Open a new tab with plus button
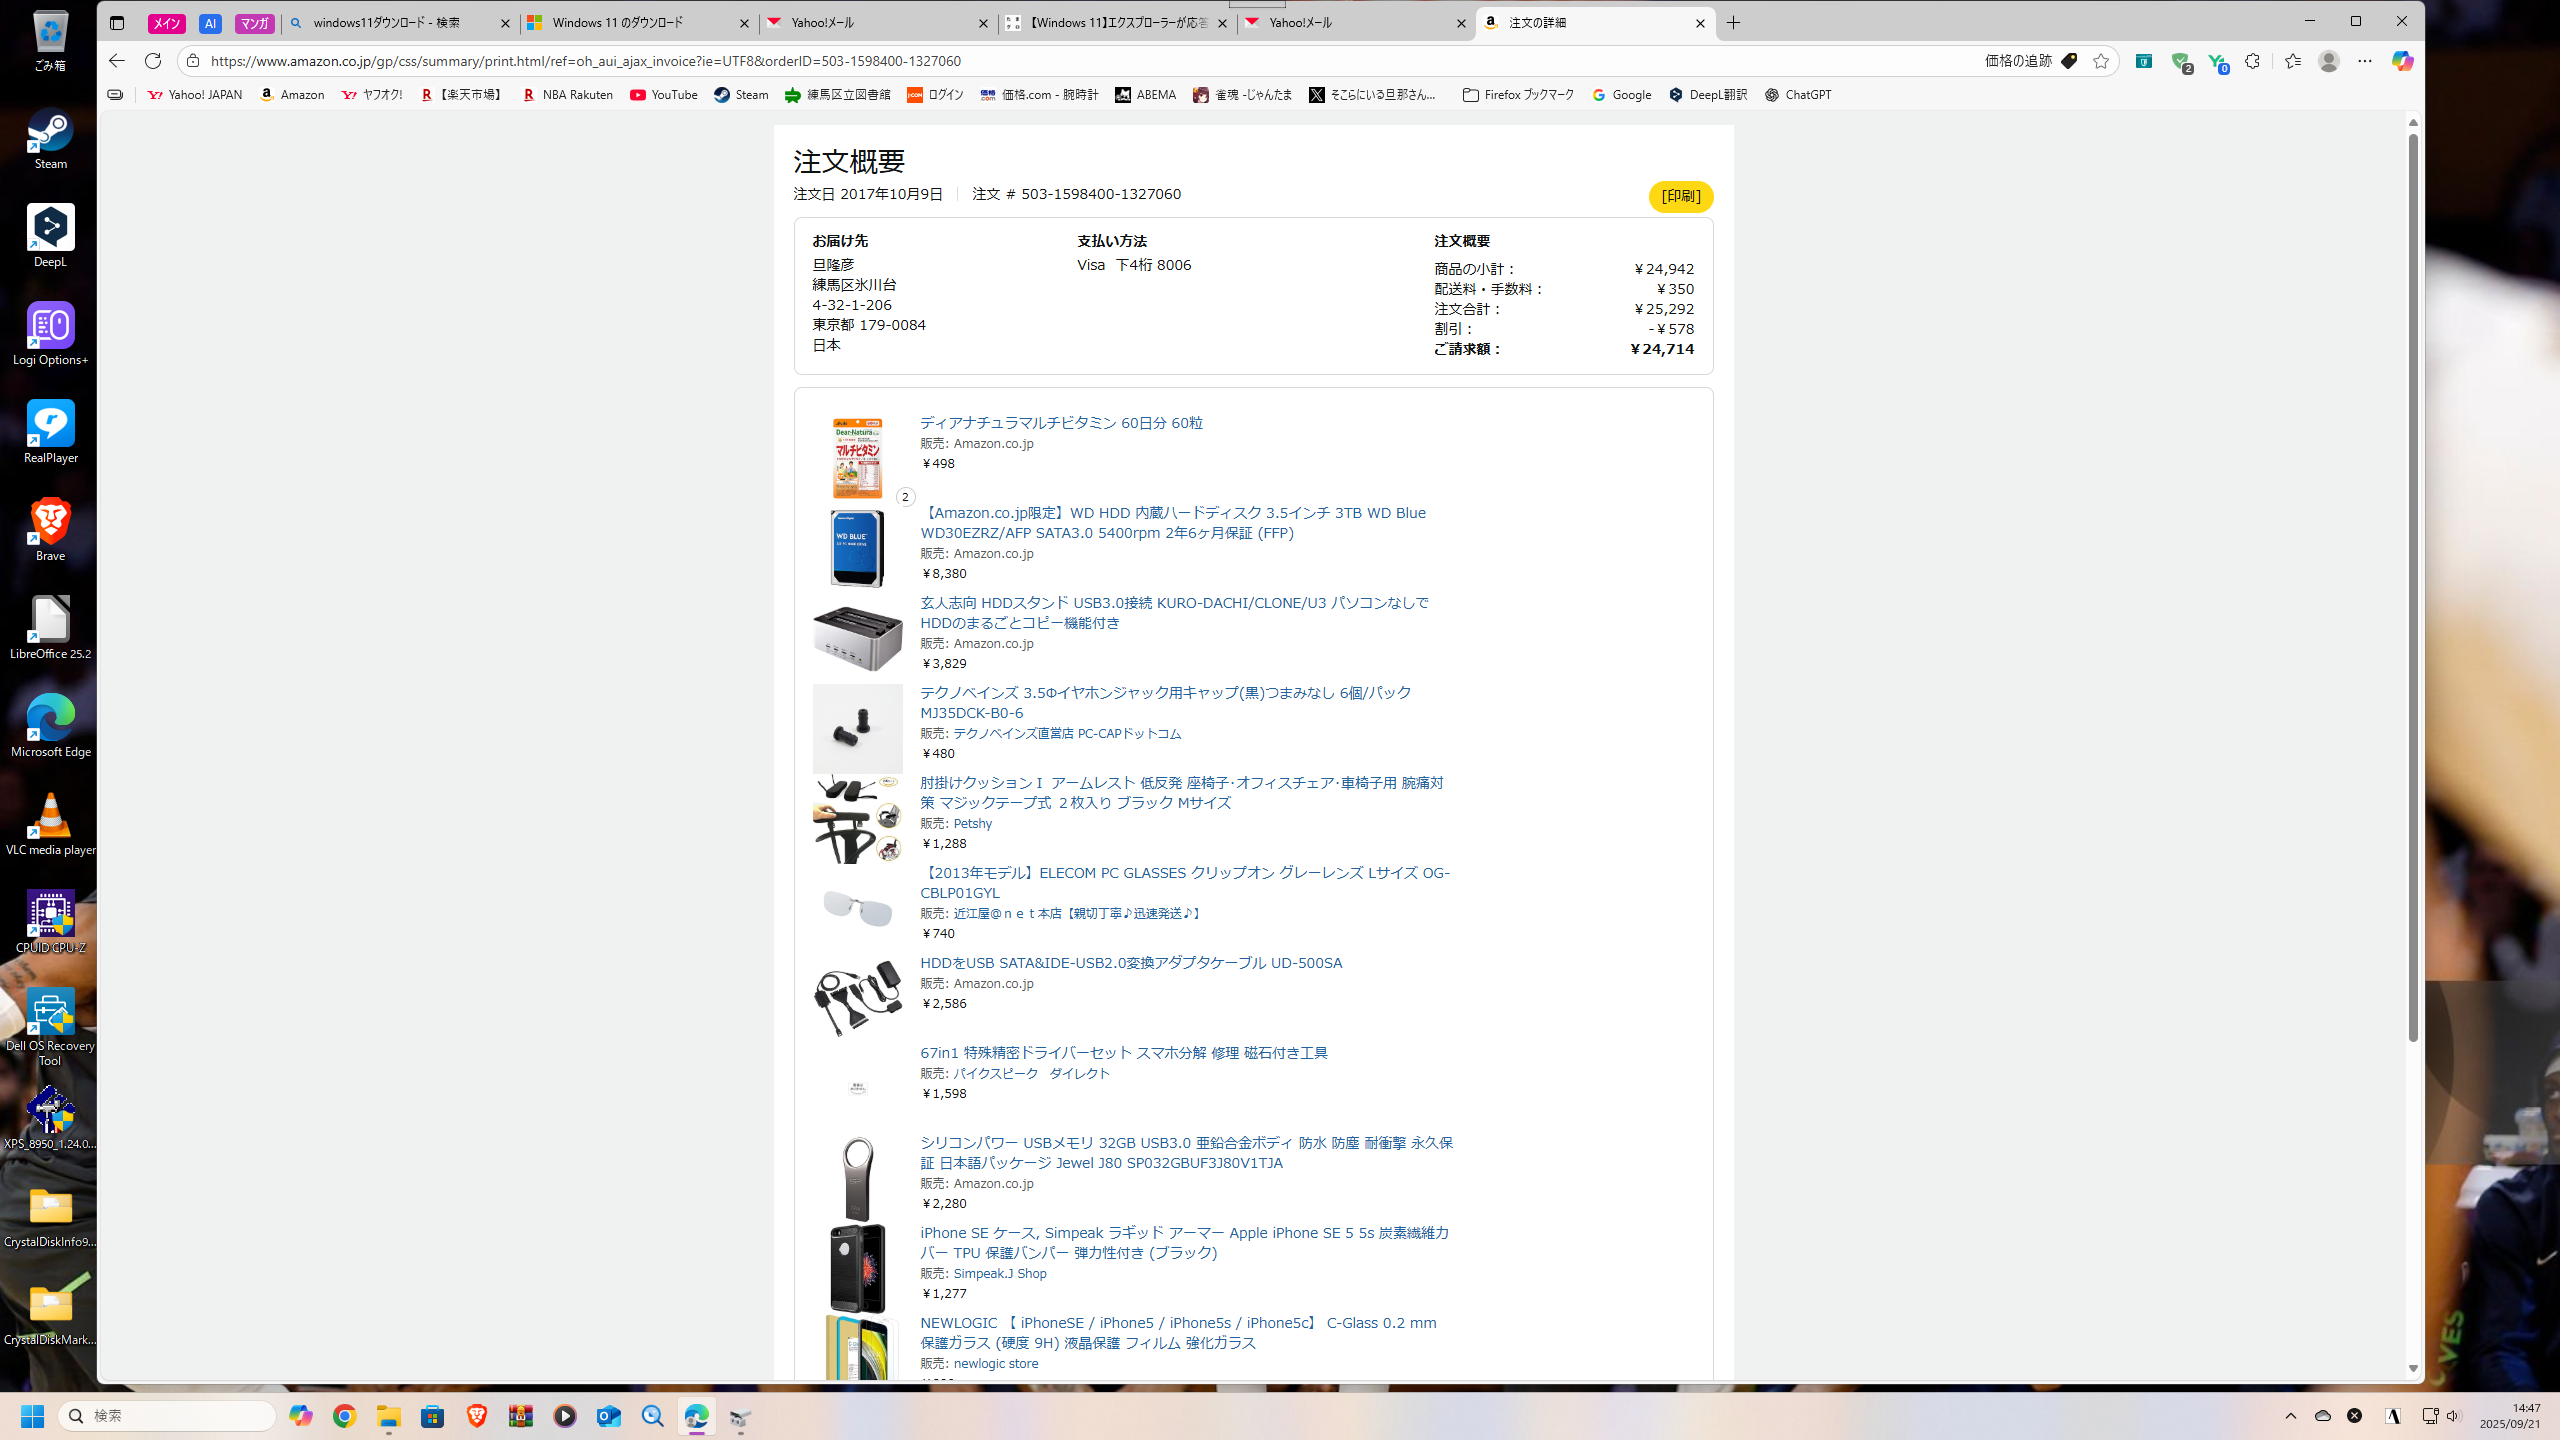 (x=1734, y=23)
